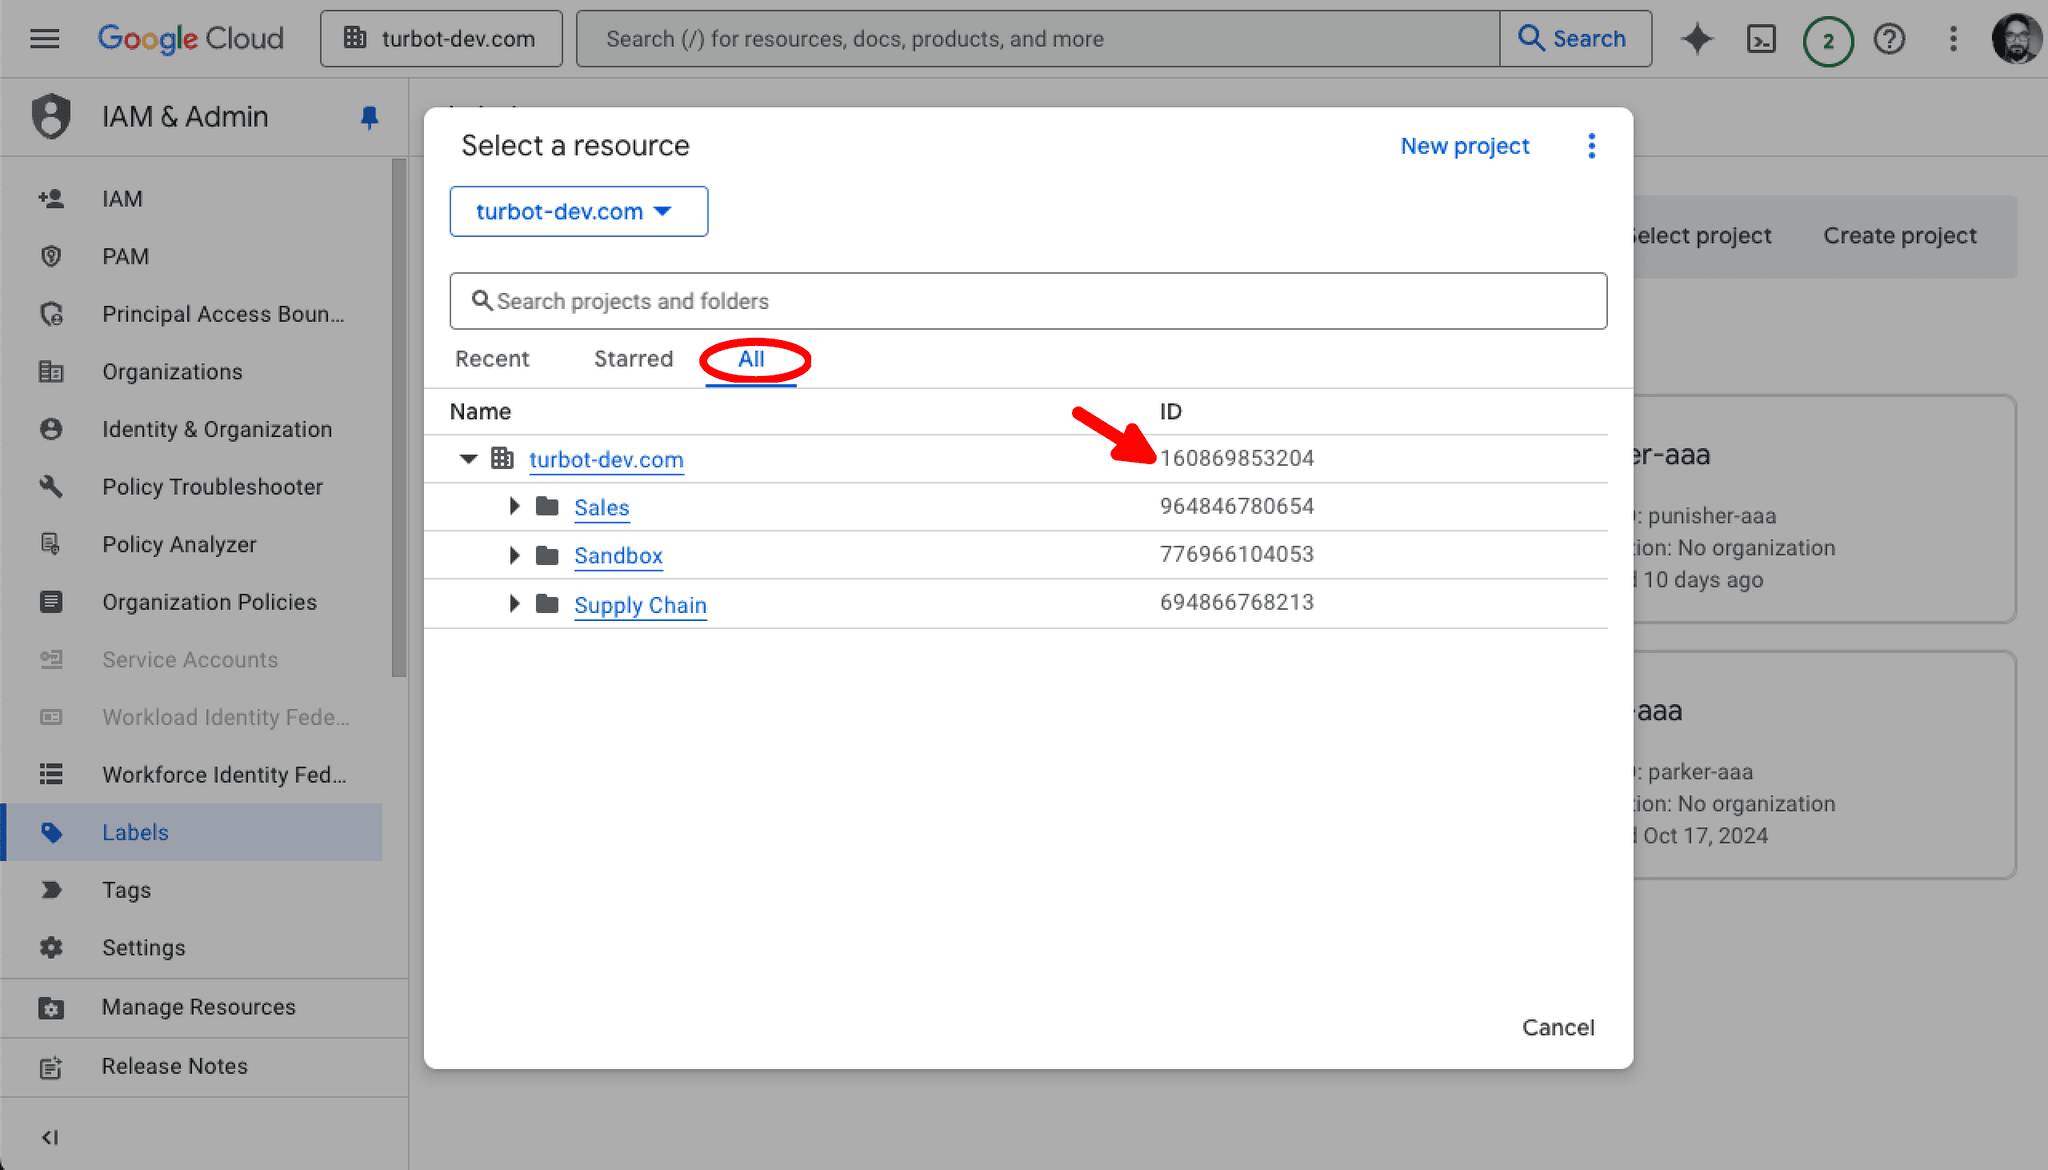Select the Supply Chain folder link

[640, 606]
